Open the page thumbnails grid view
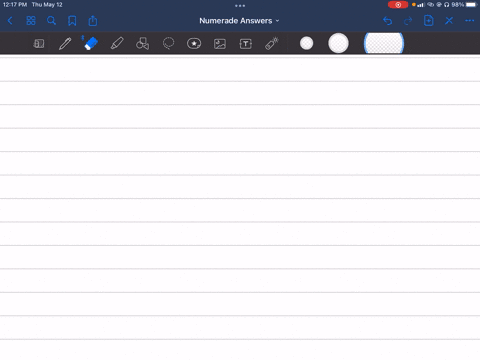 point(31,21)
